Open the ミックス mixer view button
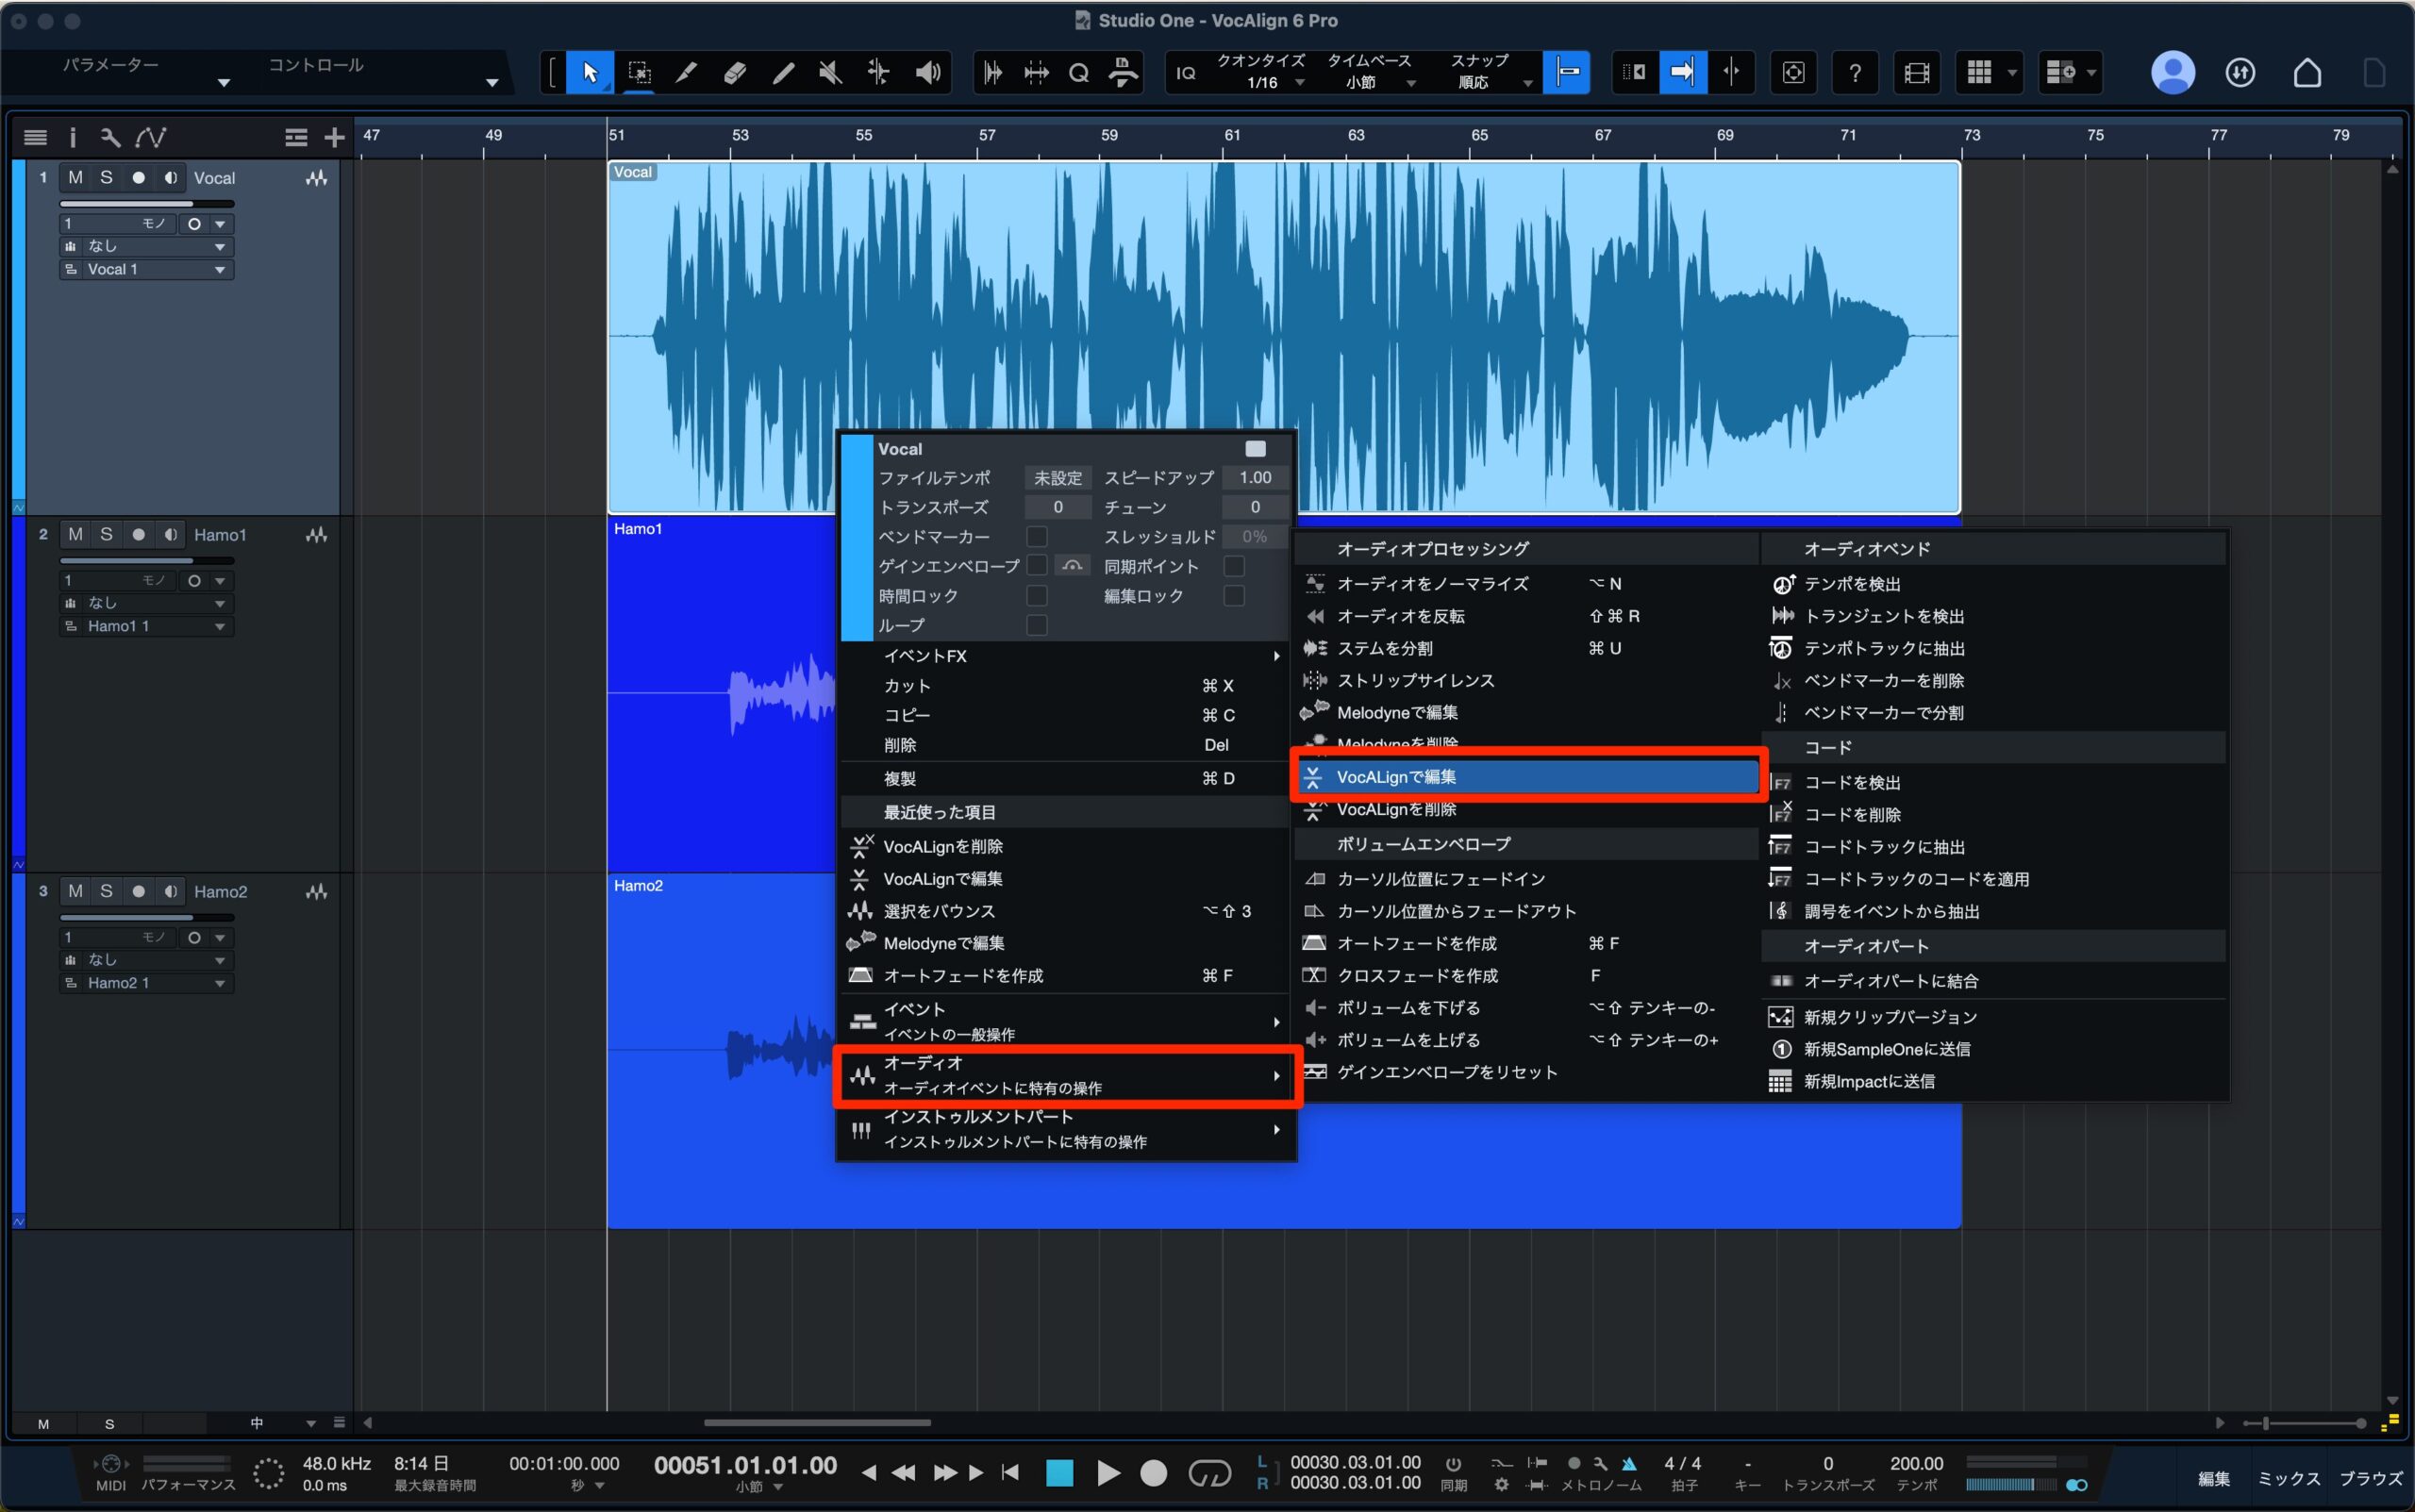Screen dimensions: 2415x1512 [2288, 1478]
